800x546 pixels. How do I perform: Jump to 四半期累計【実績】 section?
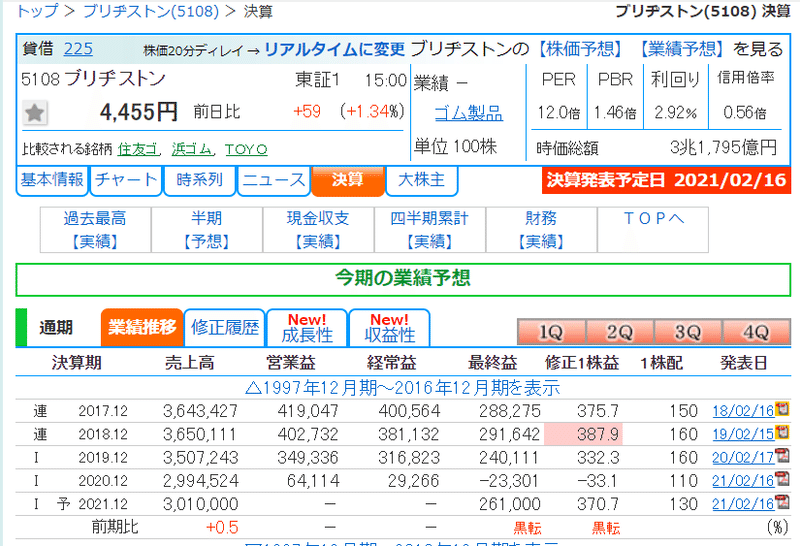pos(430,230)
